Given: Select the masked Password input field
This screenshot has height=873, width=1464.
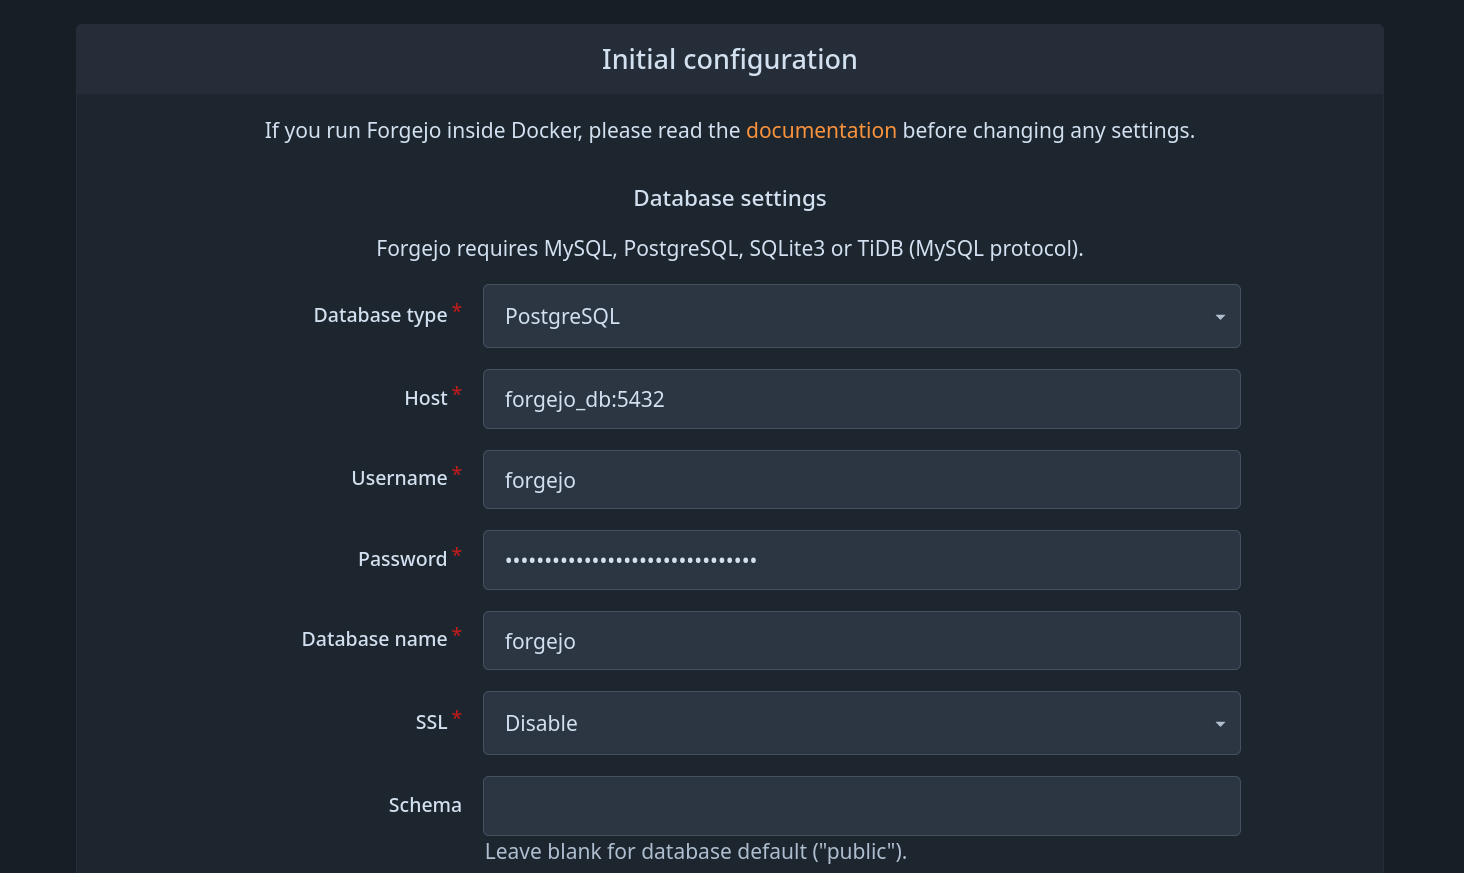Looking at the screenshot, I should pyautogui.click(x=860, y=560).
